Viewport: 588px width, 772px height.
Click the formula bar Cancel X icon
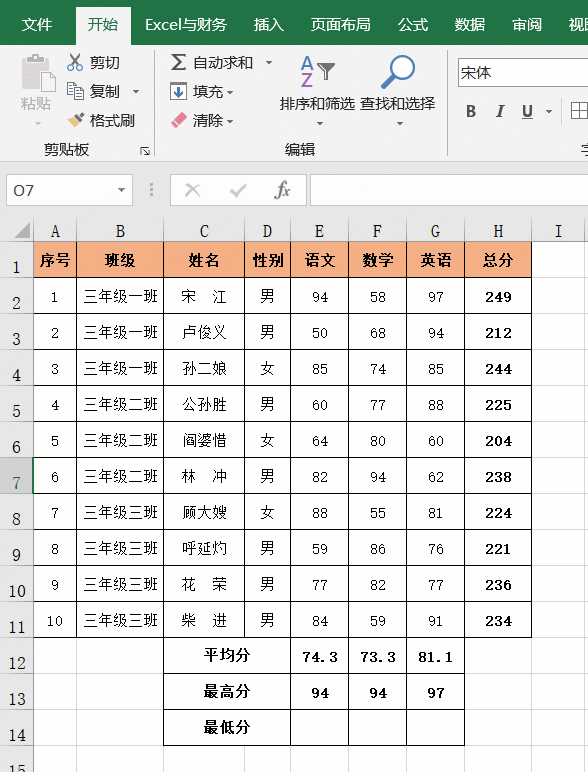(193, 190)
